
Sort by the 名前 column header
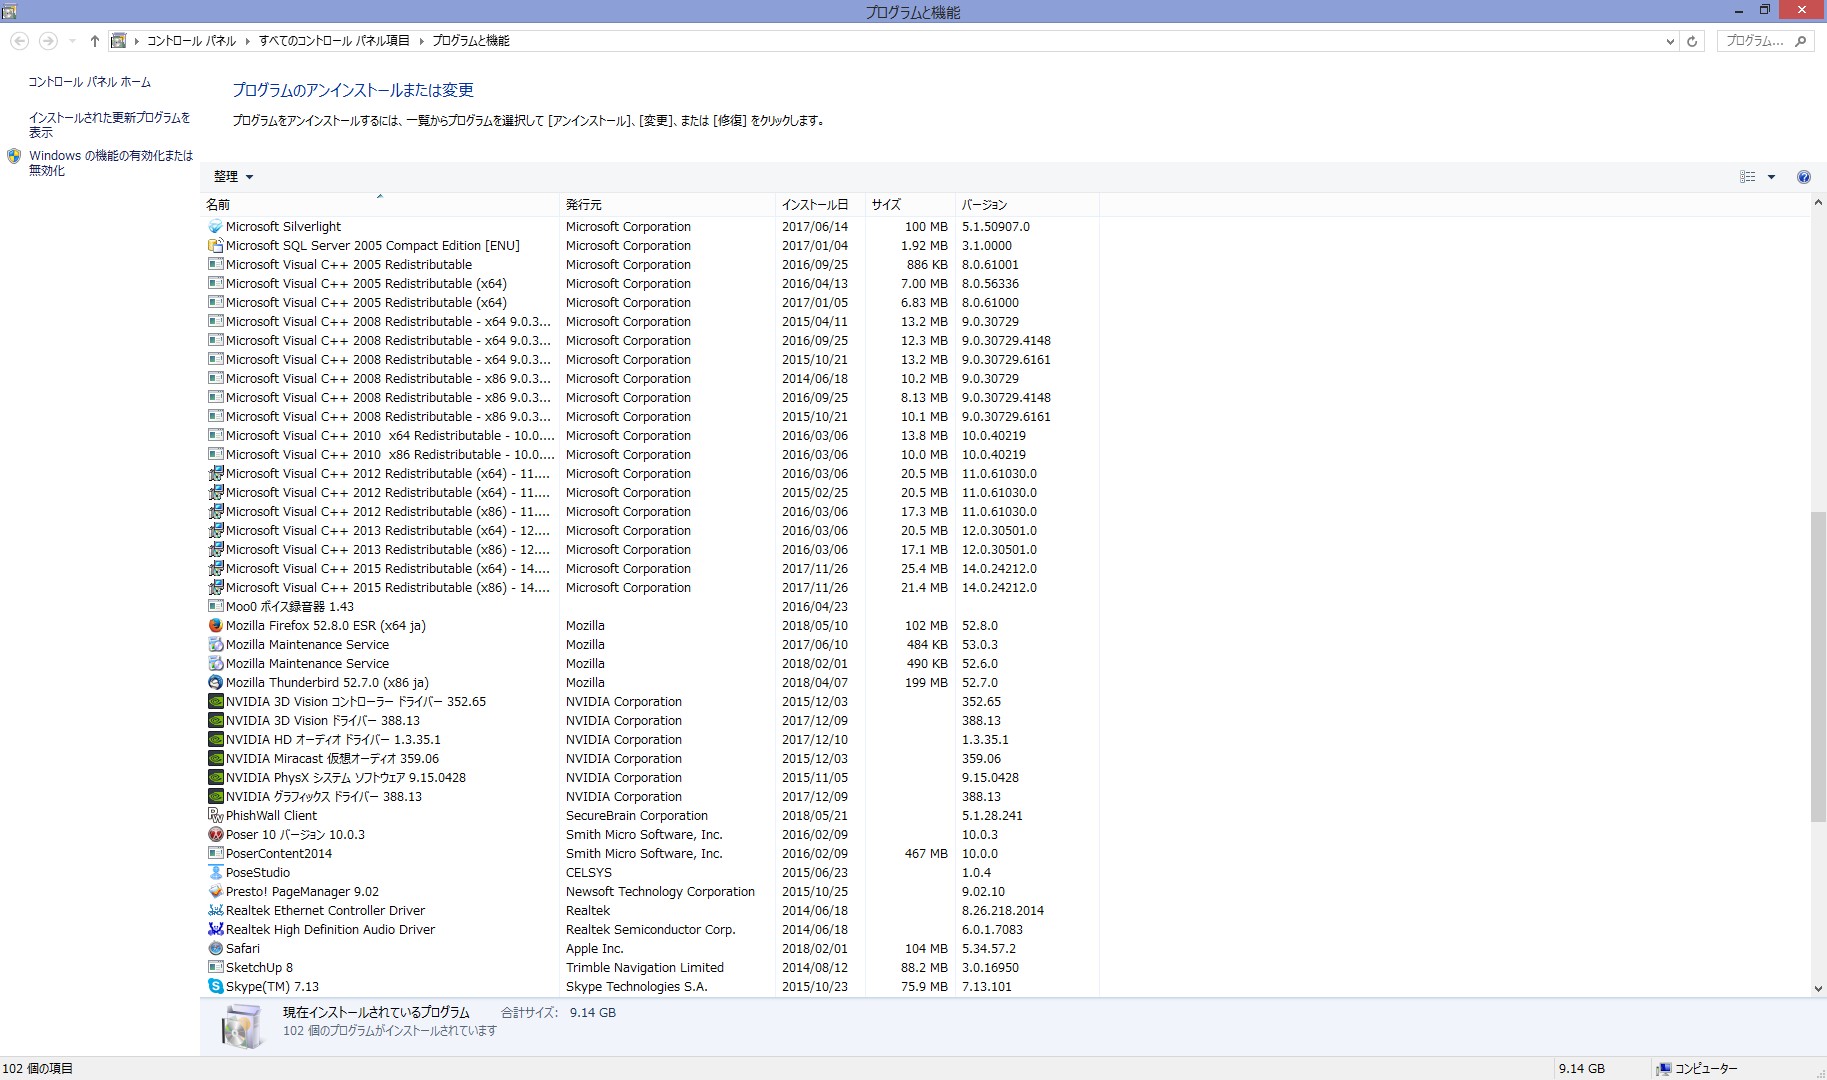tap(380, 205)
